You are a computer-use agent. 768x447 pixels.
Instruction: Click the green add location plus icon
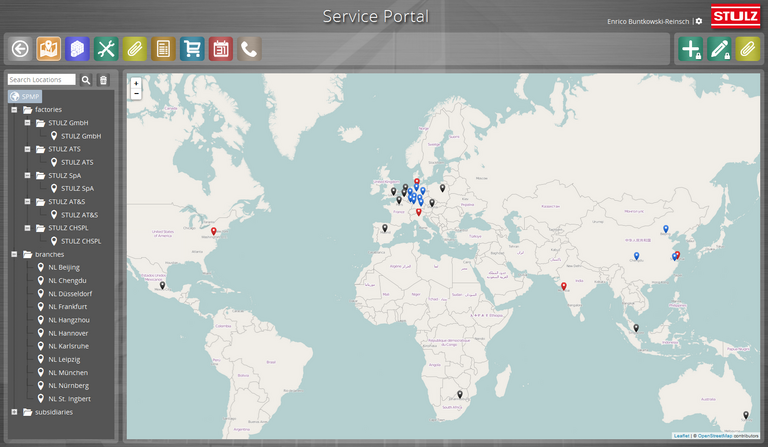(x=691, y=49)
